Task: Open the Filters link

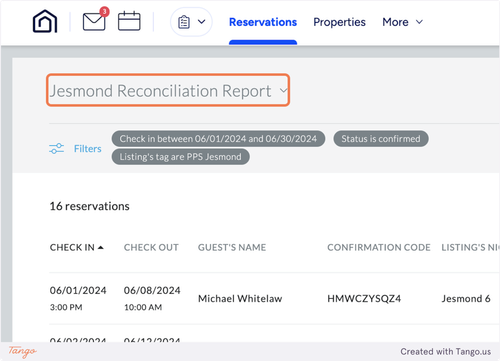Action: point(88,149)
